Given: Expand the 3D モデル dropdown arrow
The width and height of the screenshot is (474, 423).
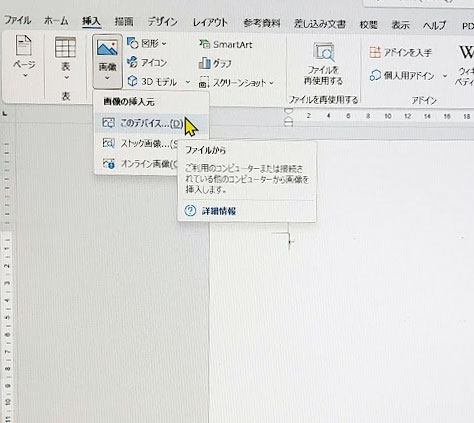Looking at the screenshot, I should click(x=188, y=82).
